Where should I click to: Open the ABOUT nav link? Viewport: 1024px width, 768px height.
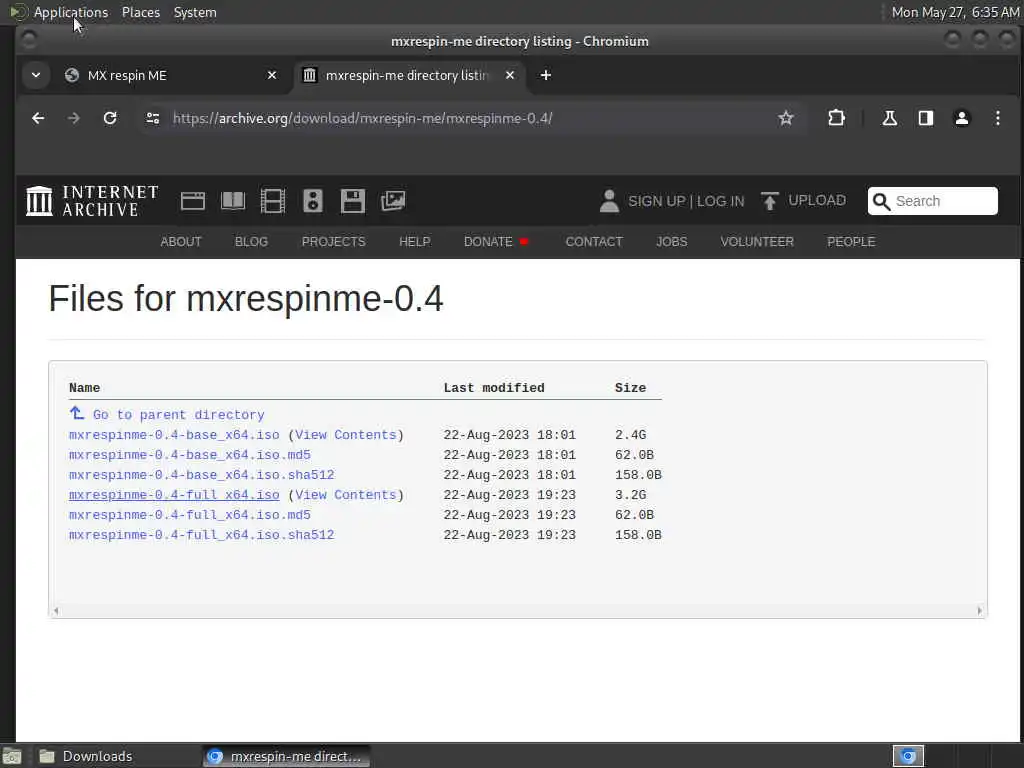181,242
